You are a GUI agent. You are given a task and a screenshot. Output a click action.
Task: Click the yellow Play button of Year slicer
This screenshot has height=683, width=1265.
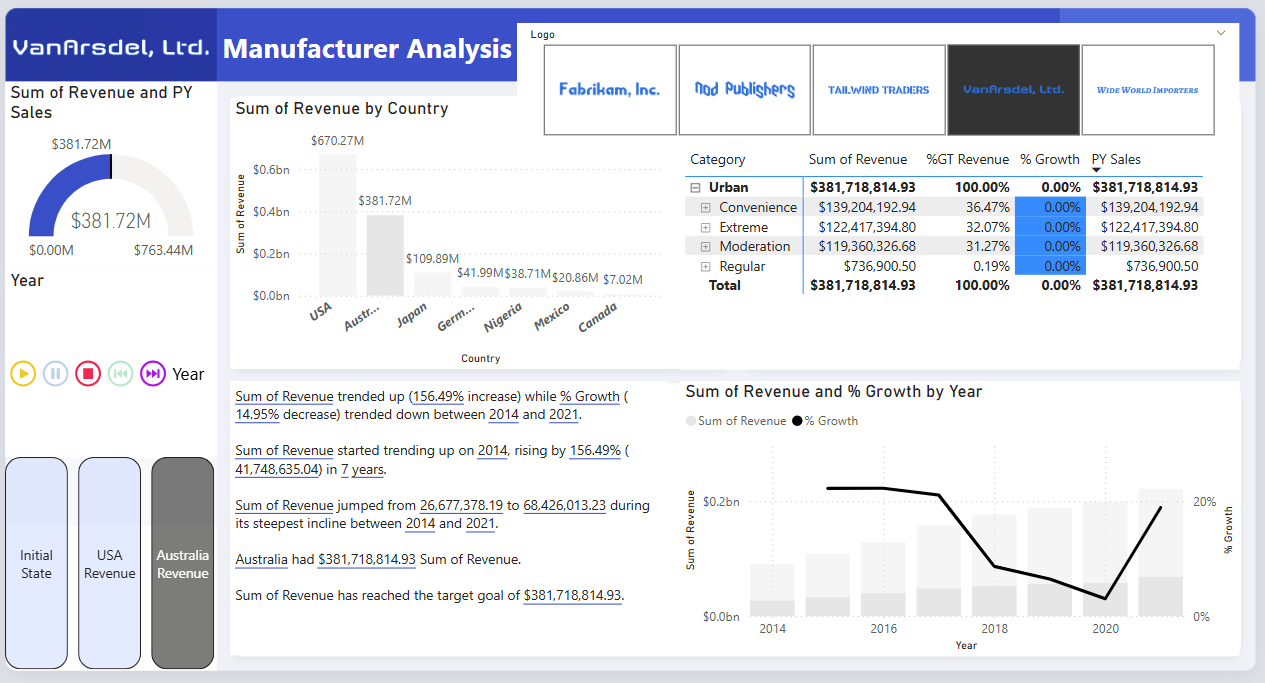click(23, 374)
